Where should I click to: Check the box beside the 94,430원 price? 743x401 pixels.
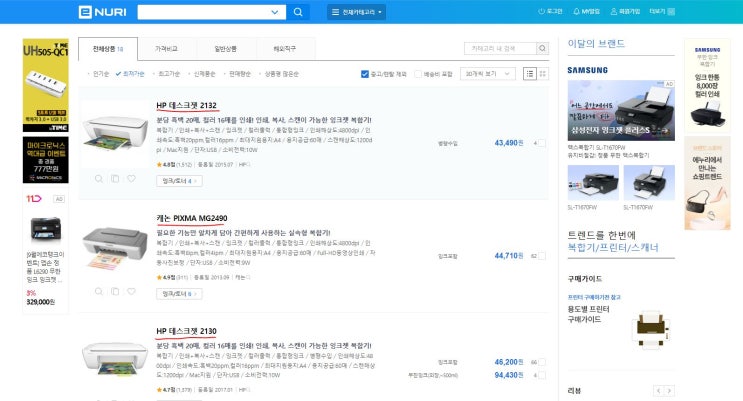point(542,375)
